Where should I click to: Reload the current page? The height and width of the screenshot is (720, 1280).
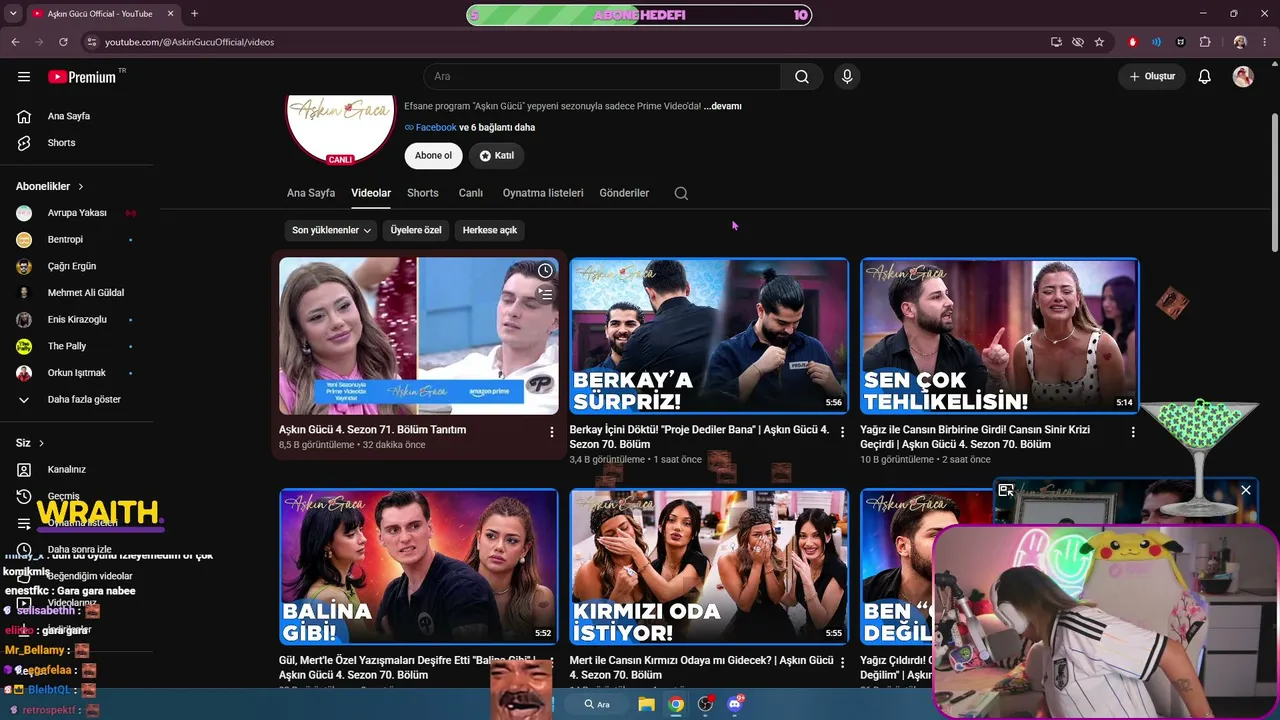click(x=63, y=42)
